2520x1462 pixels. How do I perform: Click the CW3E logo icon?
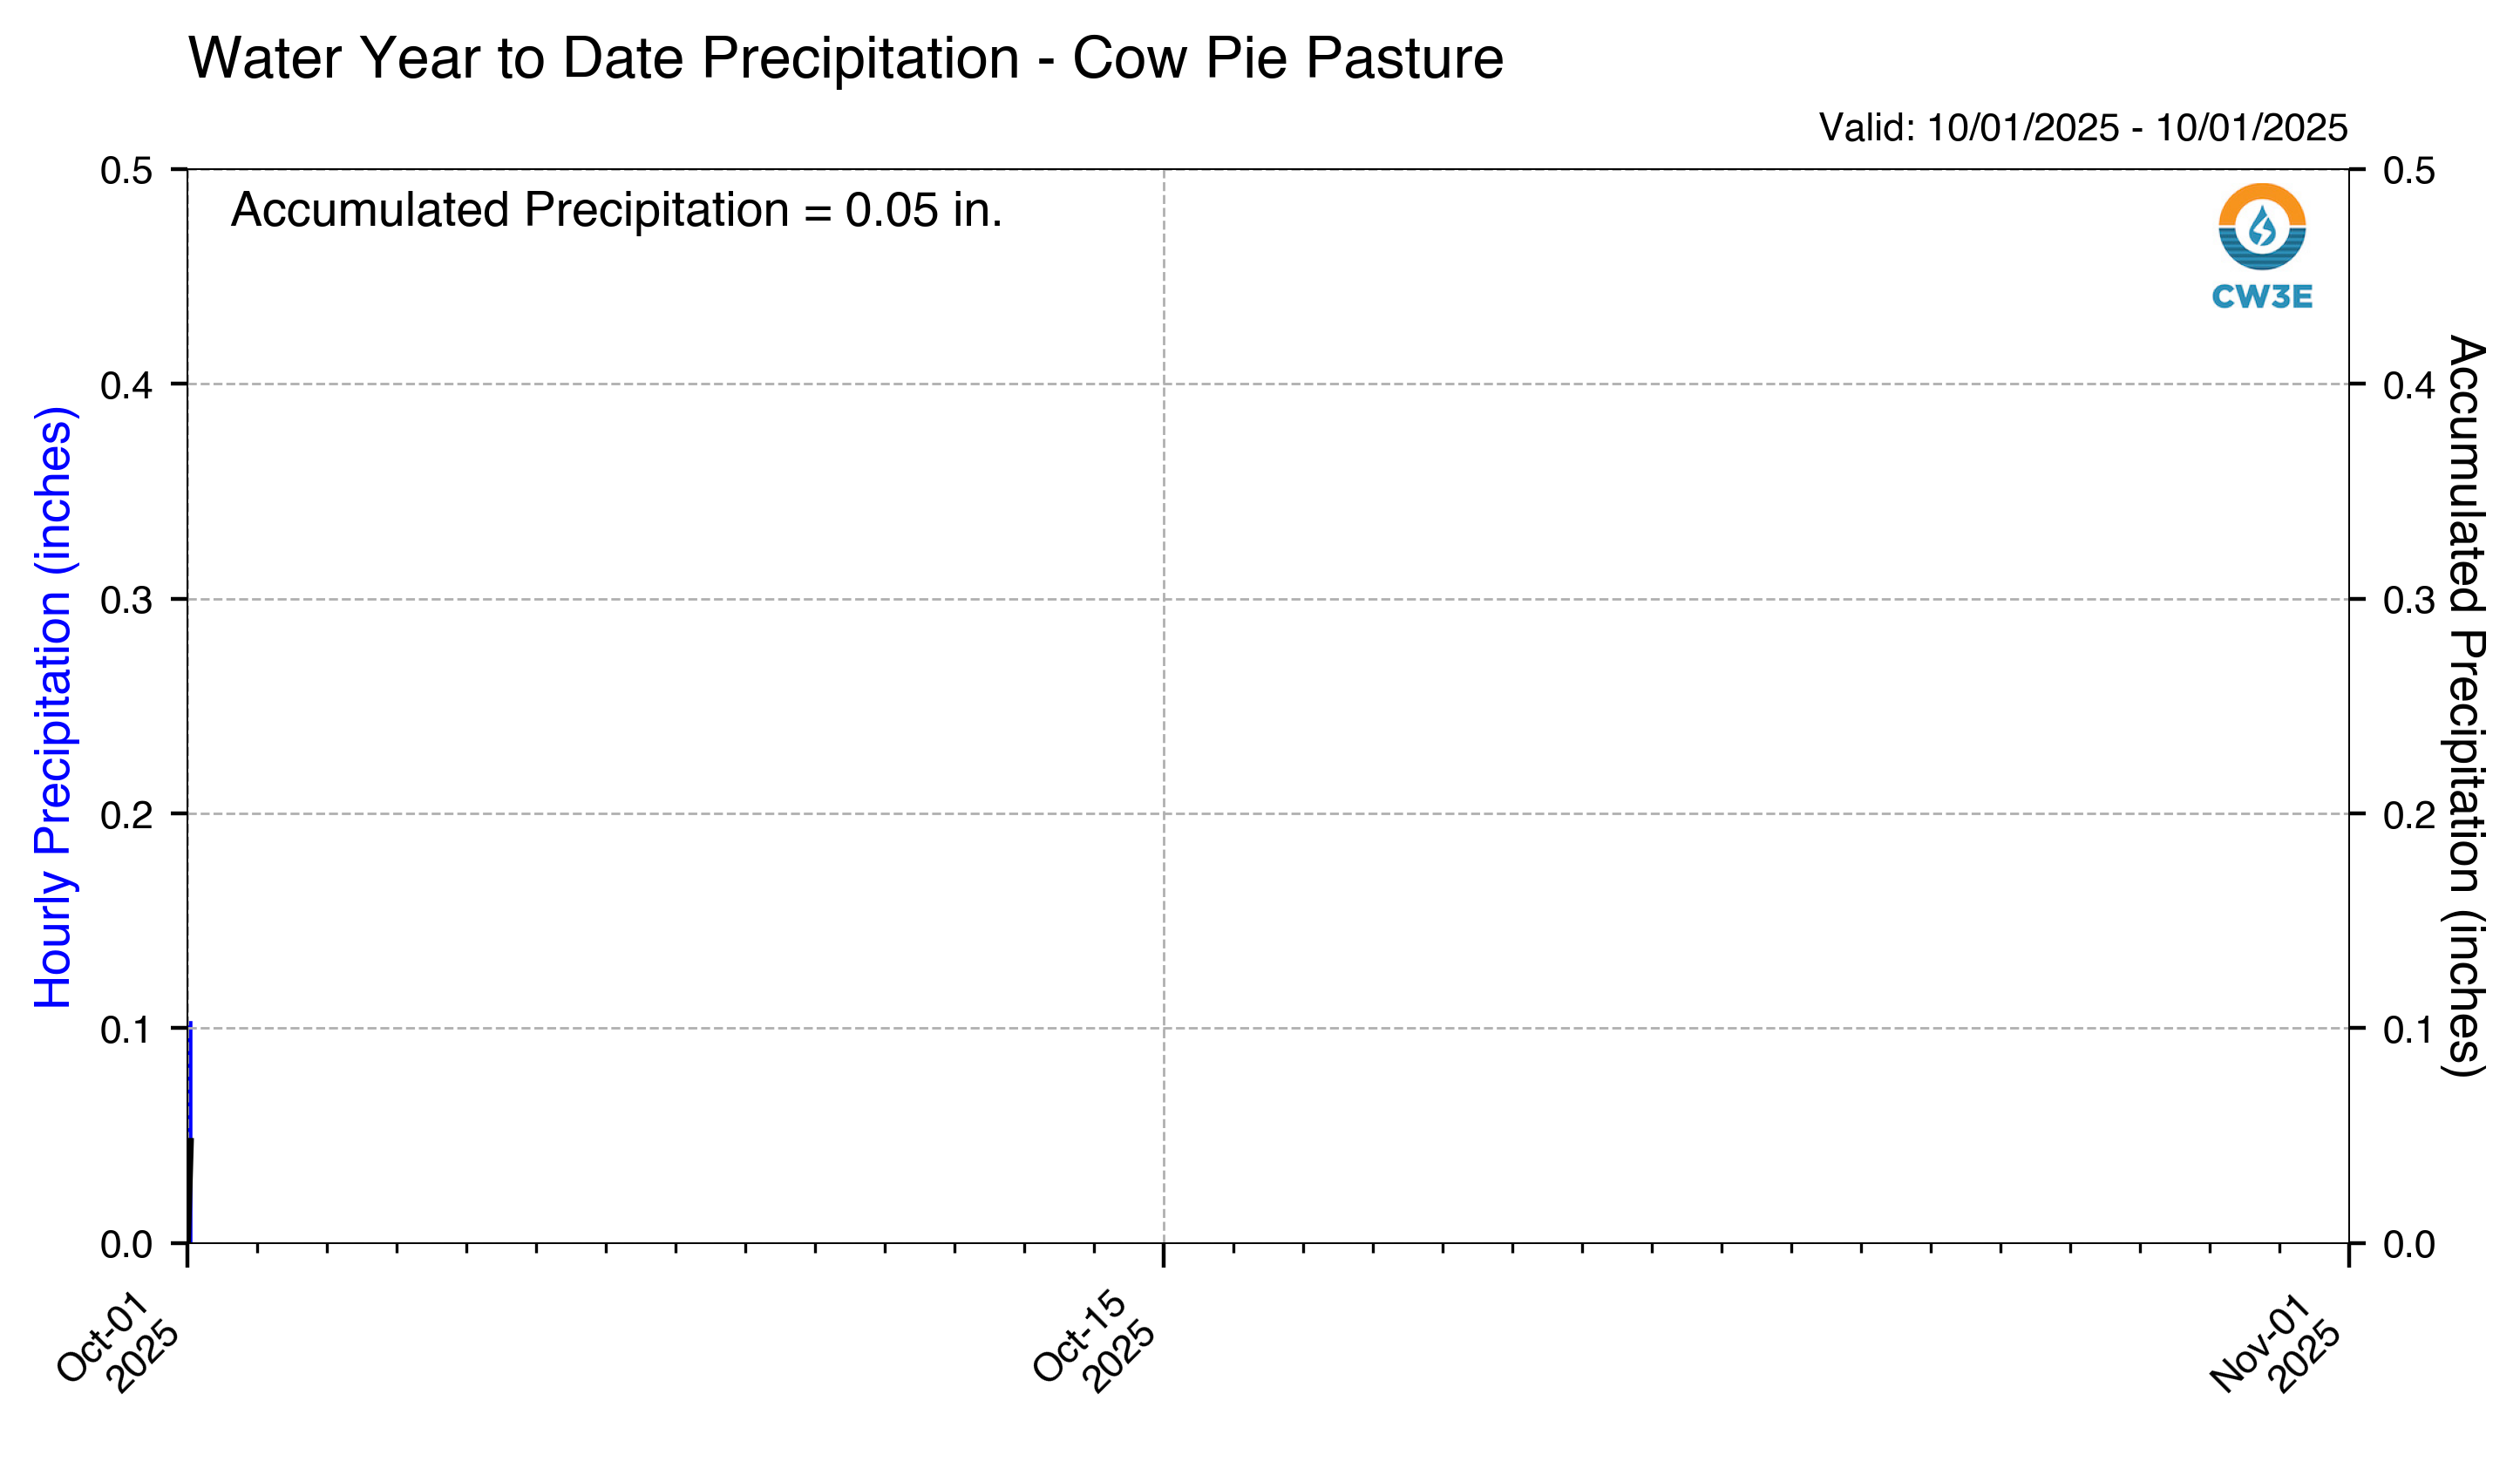pyautogui.click(x=2262, y=226)
